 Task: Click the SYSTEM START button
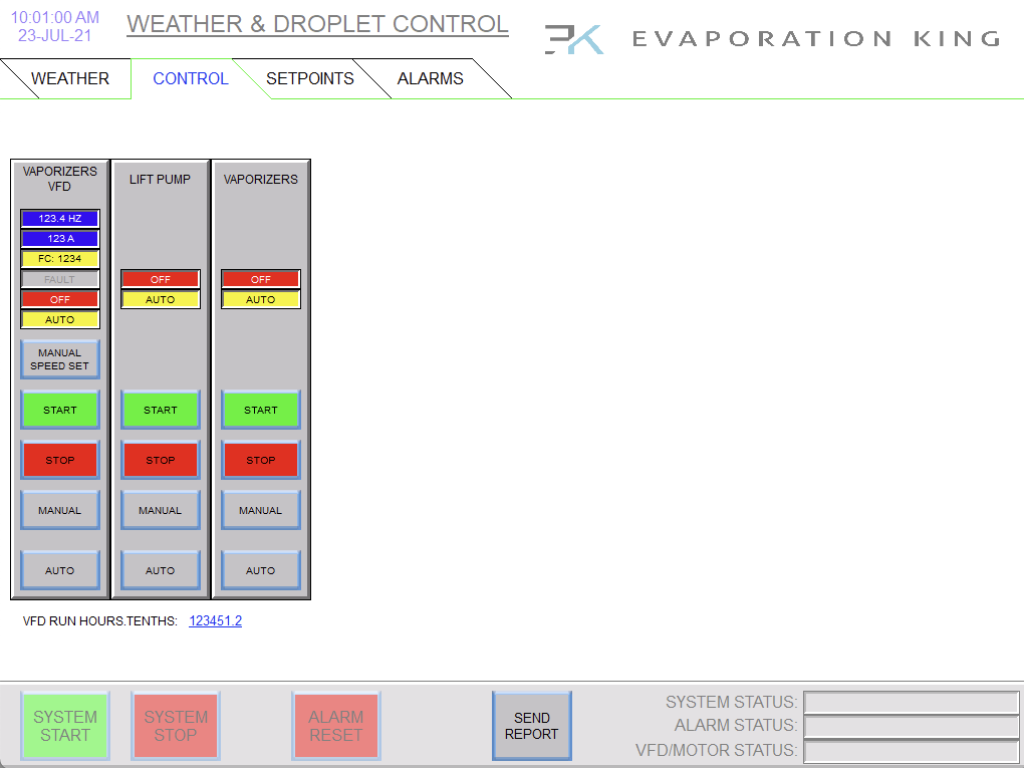pyautogui.click(x=65, y=726)
